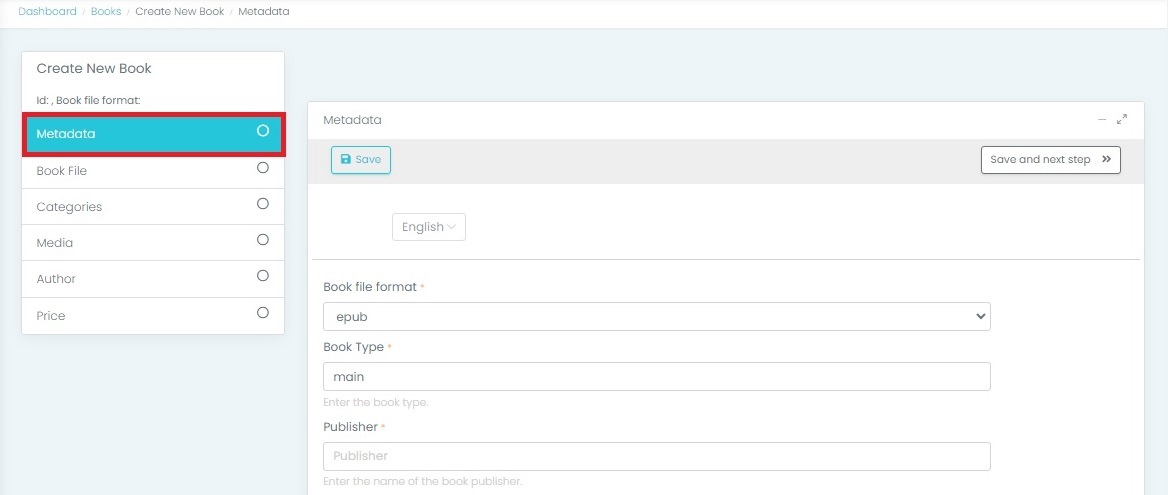Click the Price step circle indicator
This screenshot has height=495, width=1168.
pyautogui.click(x=263, y=313)
